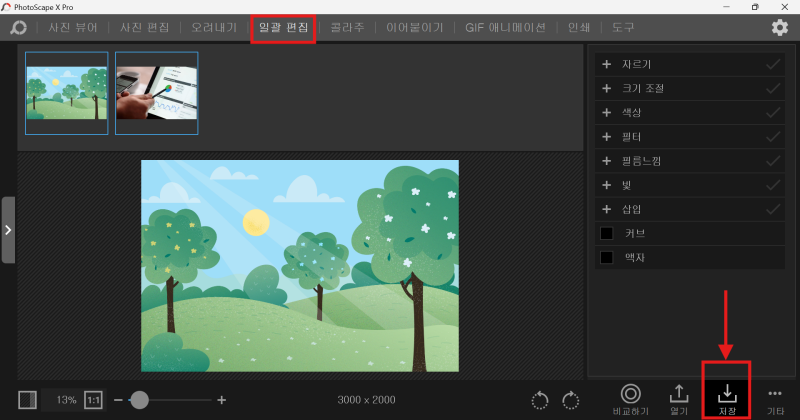Switch to the 콜라주 tab
The width and height of the screenshot is (800, 420).
pos(347,28)
